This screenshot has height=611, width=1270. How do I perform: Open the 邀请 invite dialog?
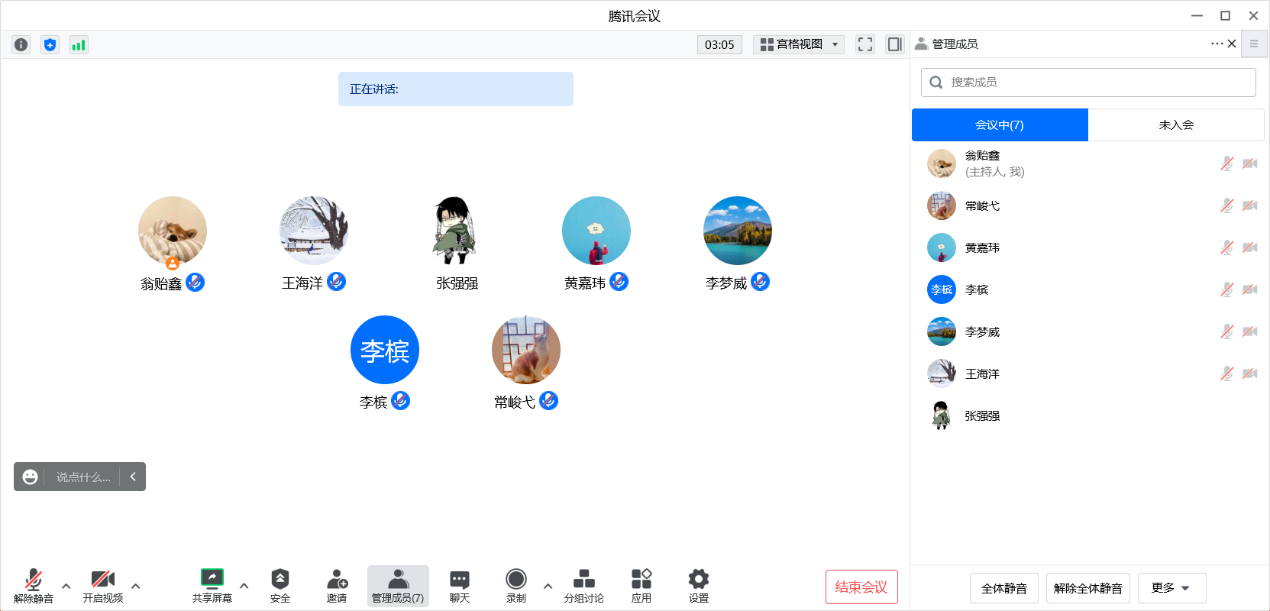point(337,586)
